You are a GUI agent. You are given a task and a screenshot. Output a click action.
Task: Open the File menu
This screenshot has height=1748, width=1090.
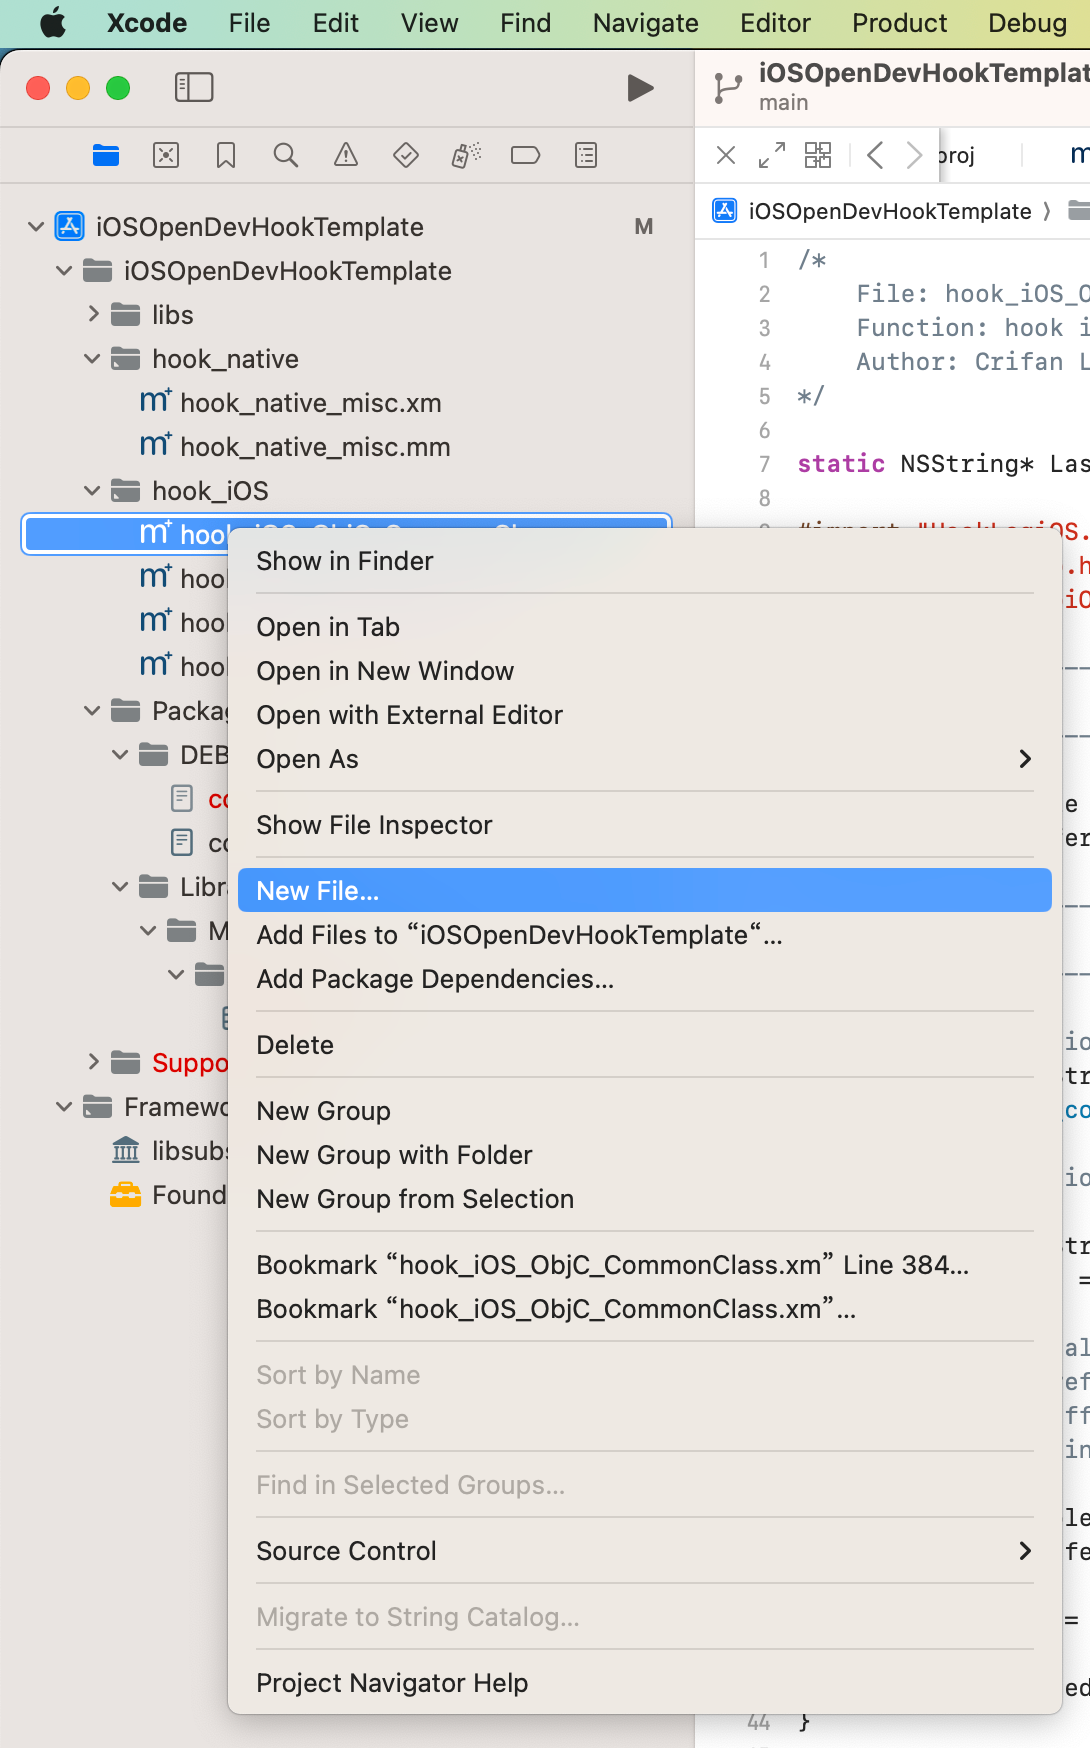(x=249, y=23)
